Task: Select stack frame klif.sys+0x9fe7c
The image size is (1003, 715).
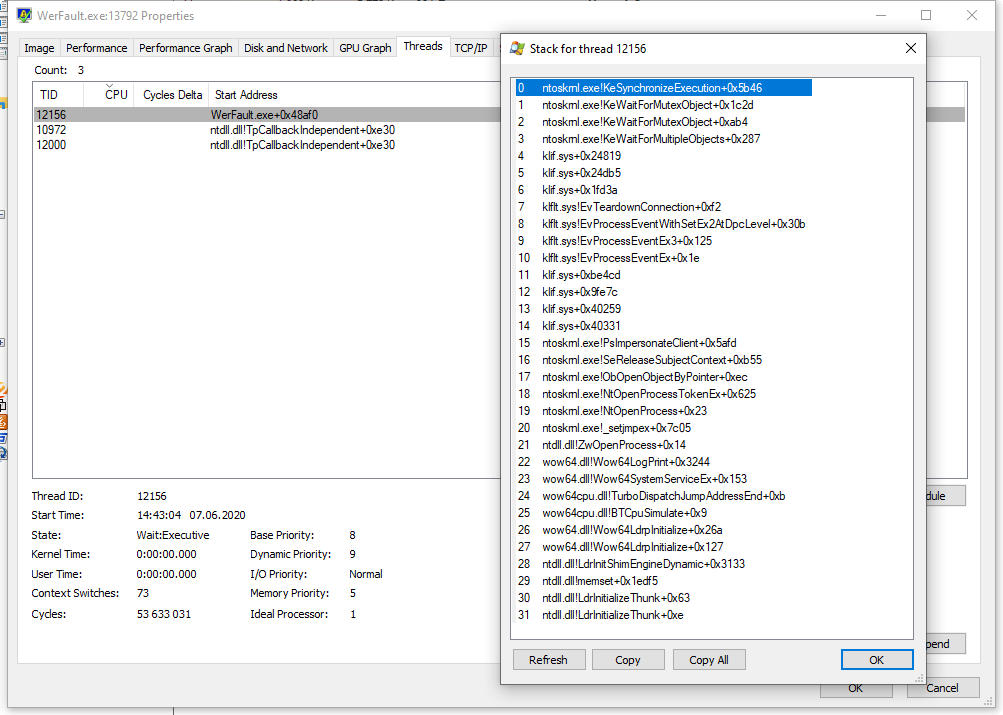Action: click(664, 292)
